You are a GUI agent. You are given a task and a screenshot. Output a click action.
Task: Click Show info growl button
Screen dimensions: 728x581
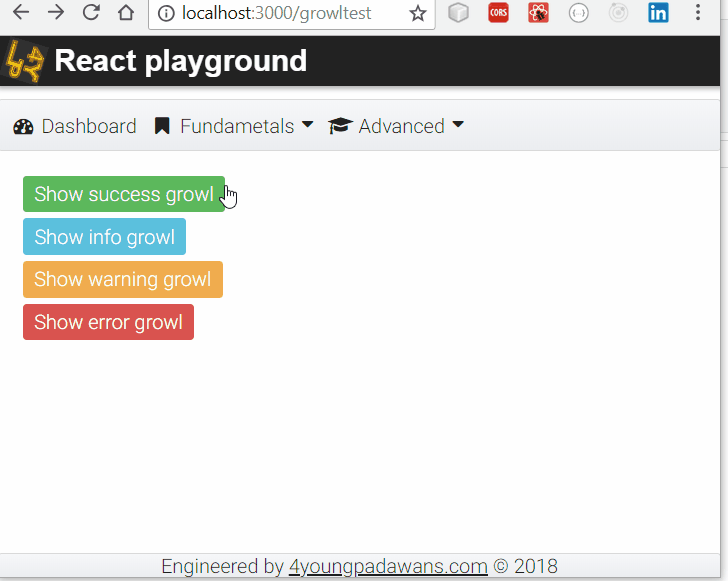[x=104, y=237]
